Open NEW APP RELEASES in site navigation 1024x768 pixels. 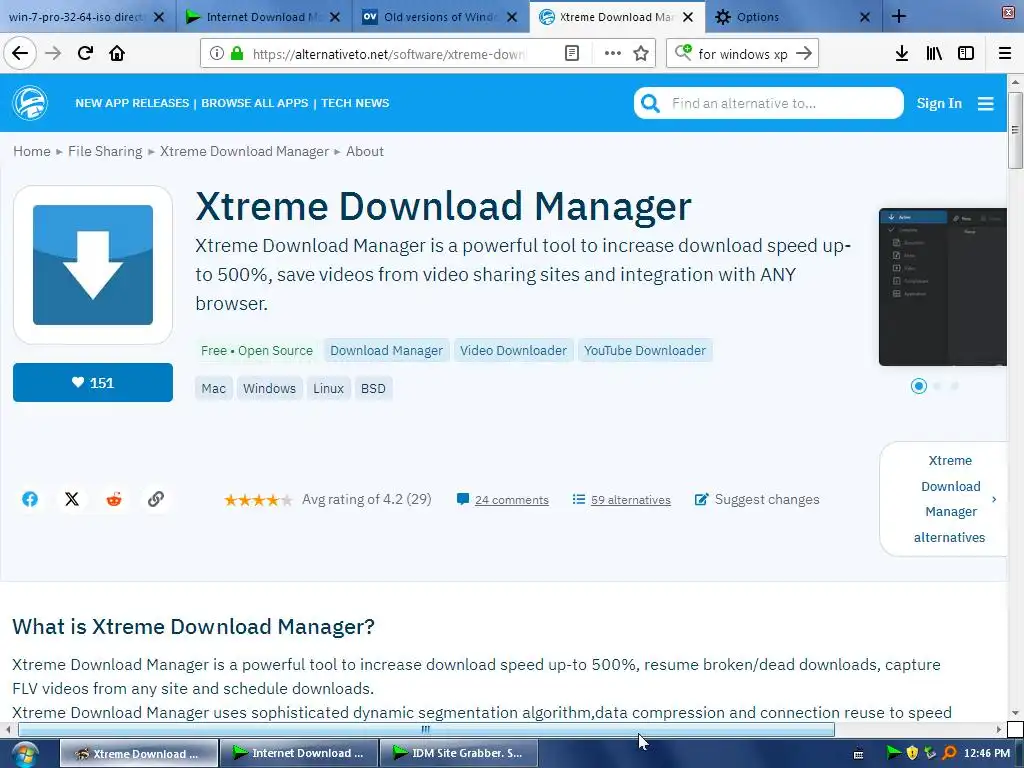pos(132,103)
